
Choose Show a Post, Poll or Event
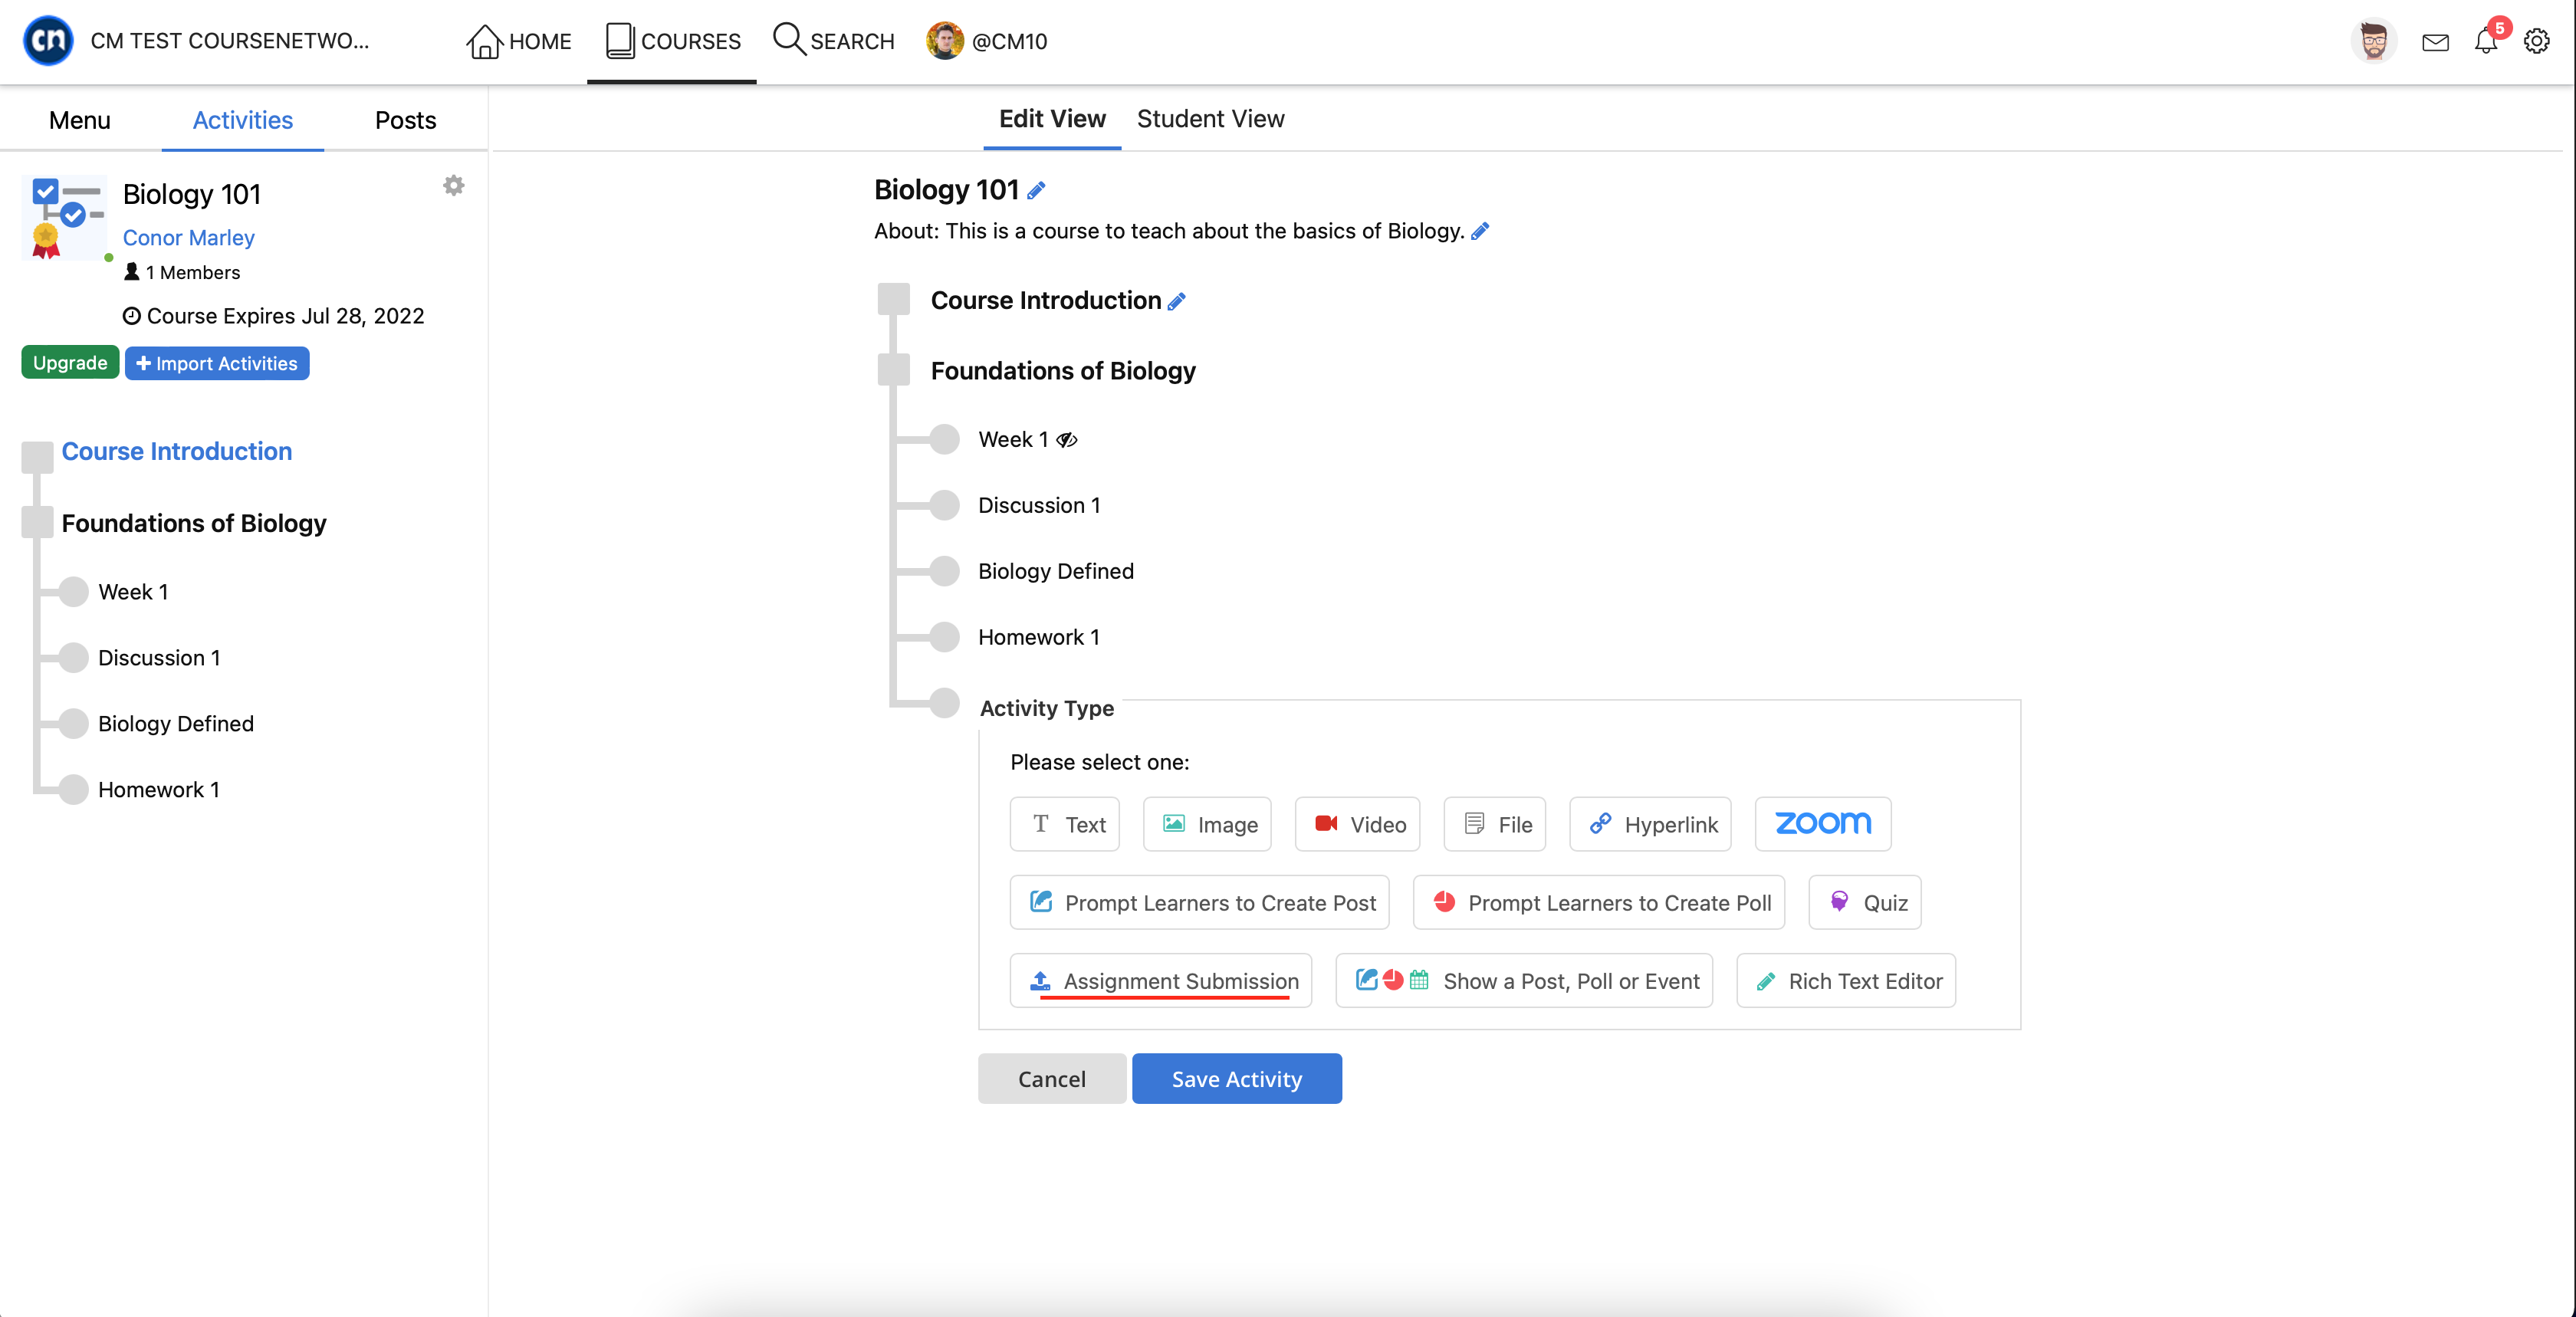[x=1524, y=980]
